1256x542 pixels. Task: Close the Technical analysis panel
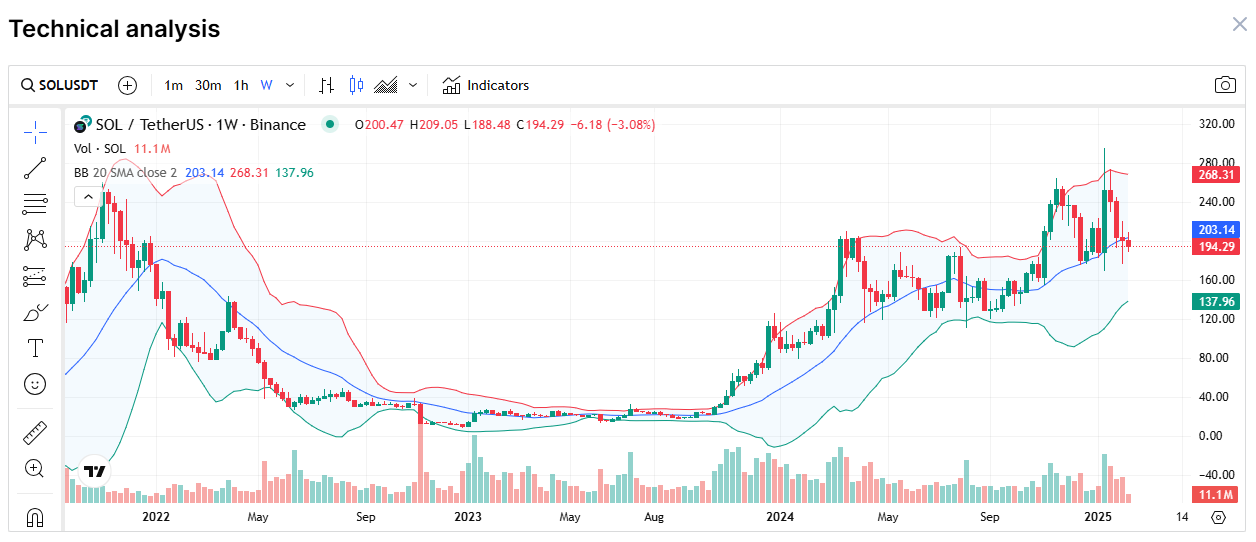point(1239,25)
